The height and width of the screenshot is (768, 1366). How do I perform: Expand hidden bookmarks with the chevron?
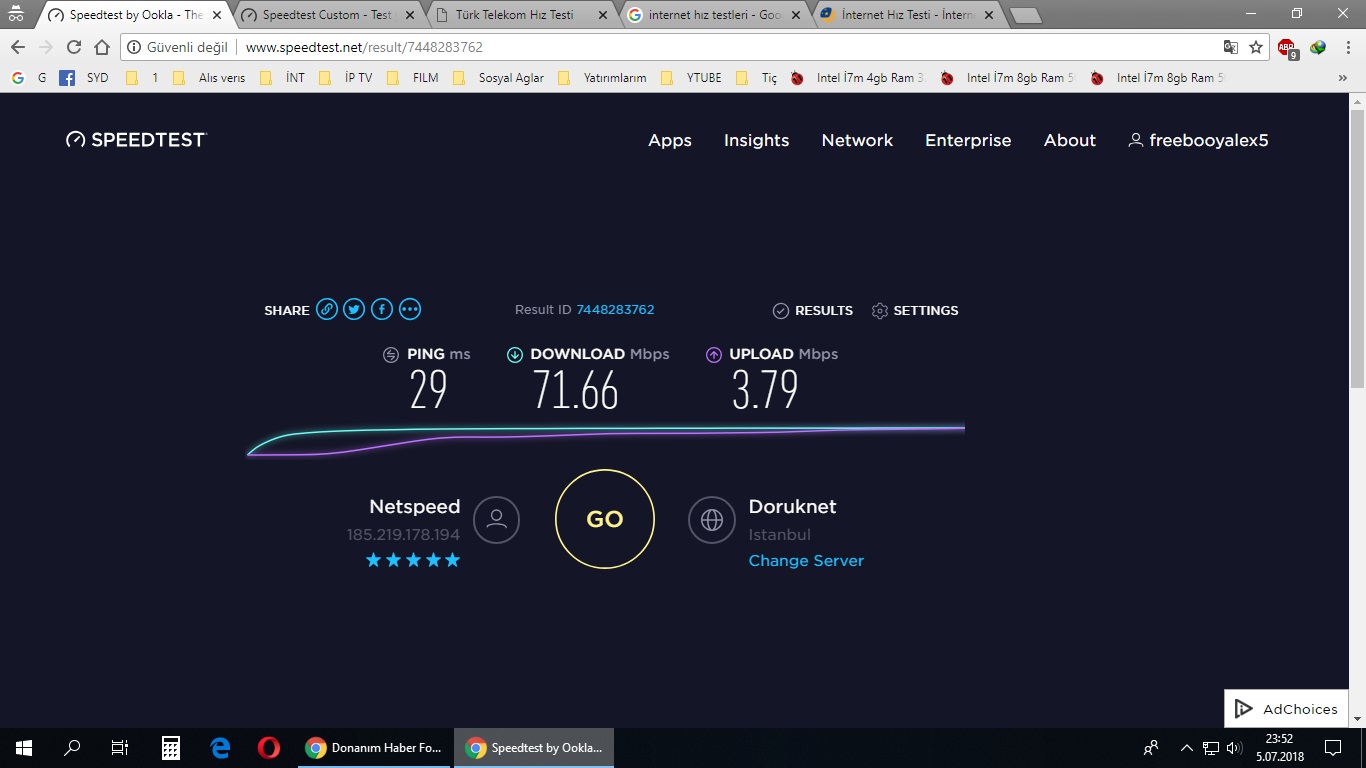1342,77
